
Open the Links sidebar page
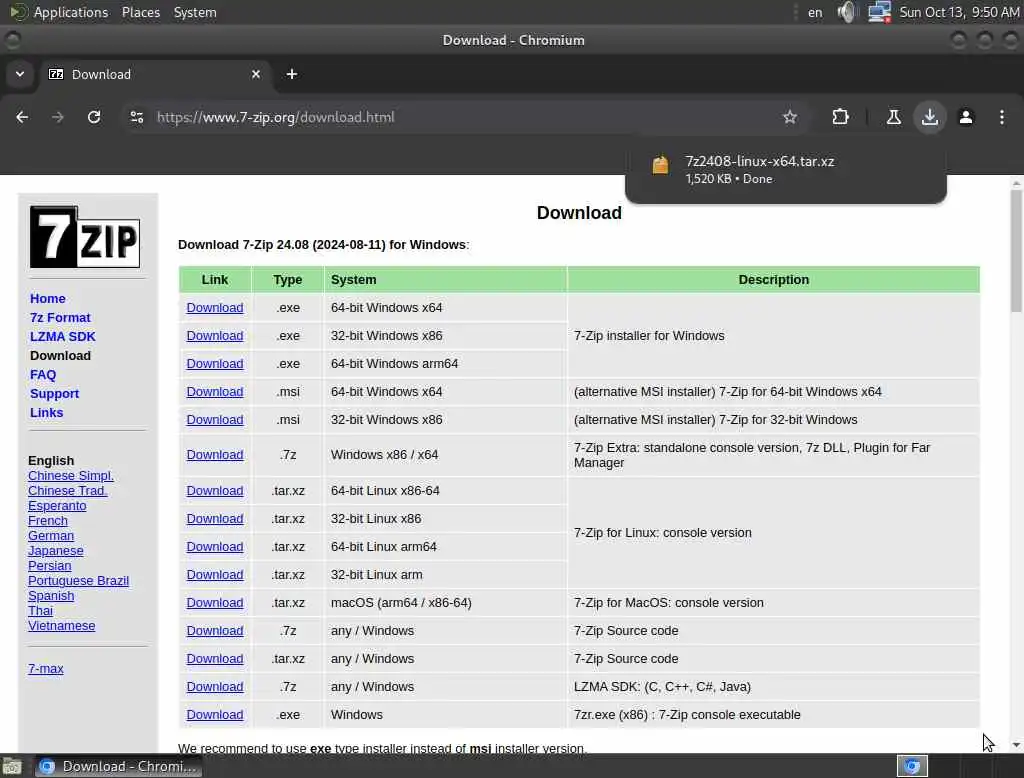46,412
